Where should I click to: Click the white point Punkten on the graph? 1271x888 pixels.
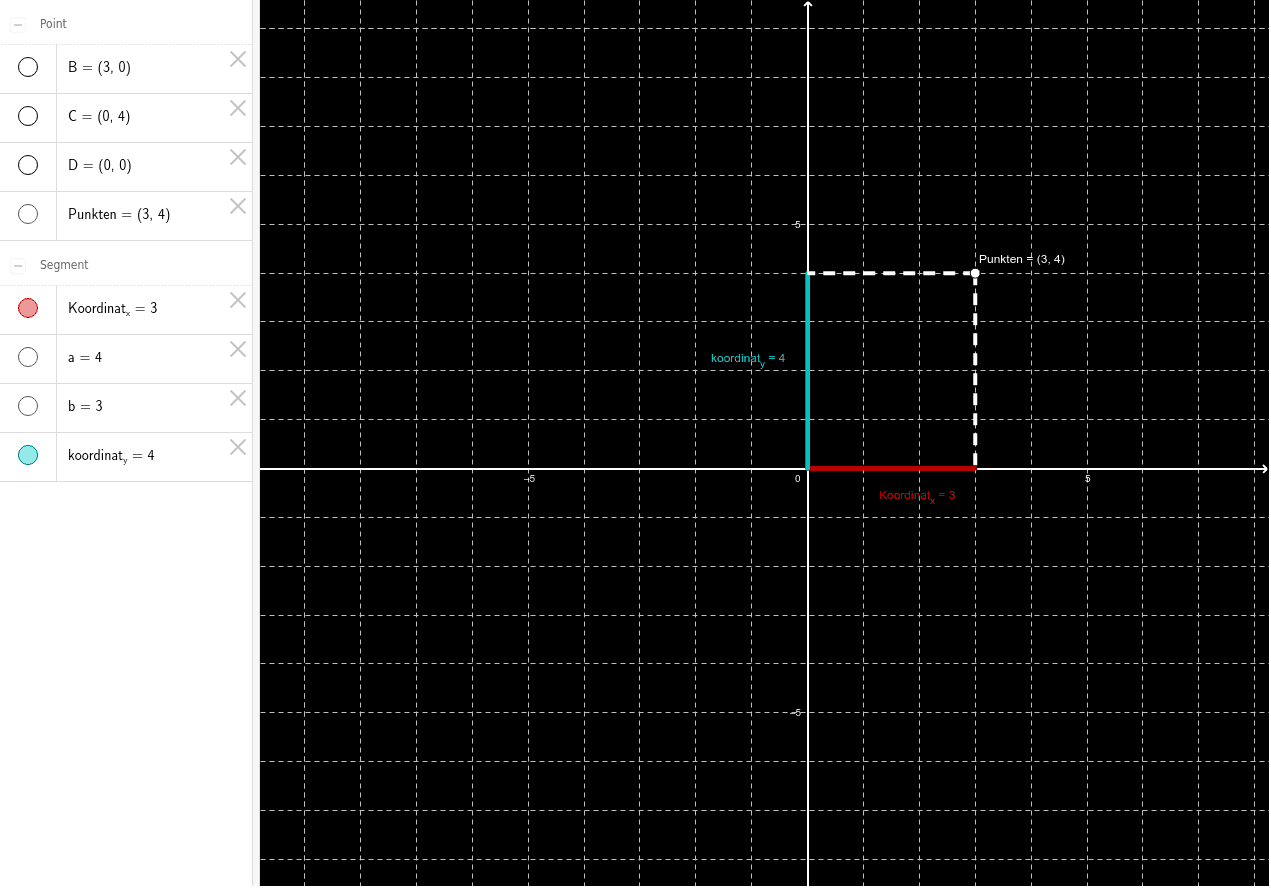[975, 273]
